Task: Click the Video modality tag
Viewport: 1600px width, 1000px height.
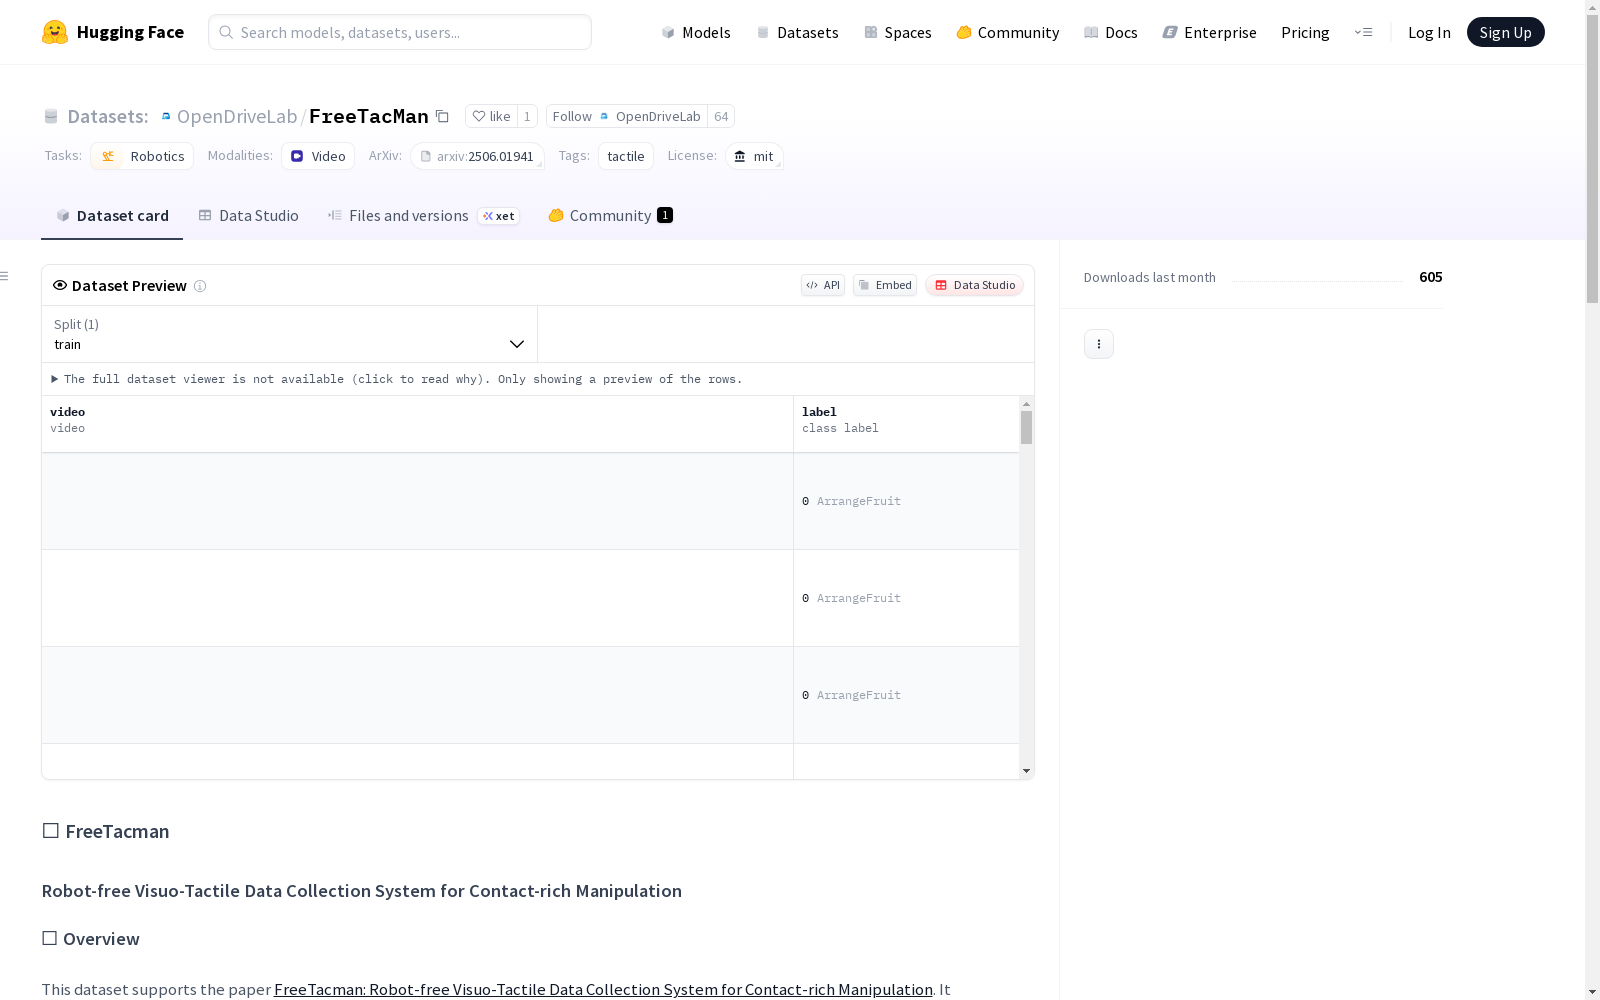Action: pyautogui.click(x=318, y=156)
